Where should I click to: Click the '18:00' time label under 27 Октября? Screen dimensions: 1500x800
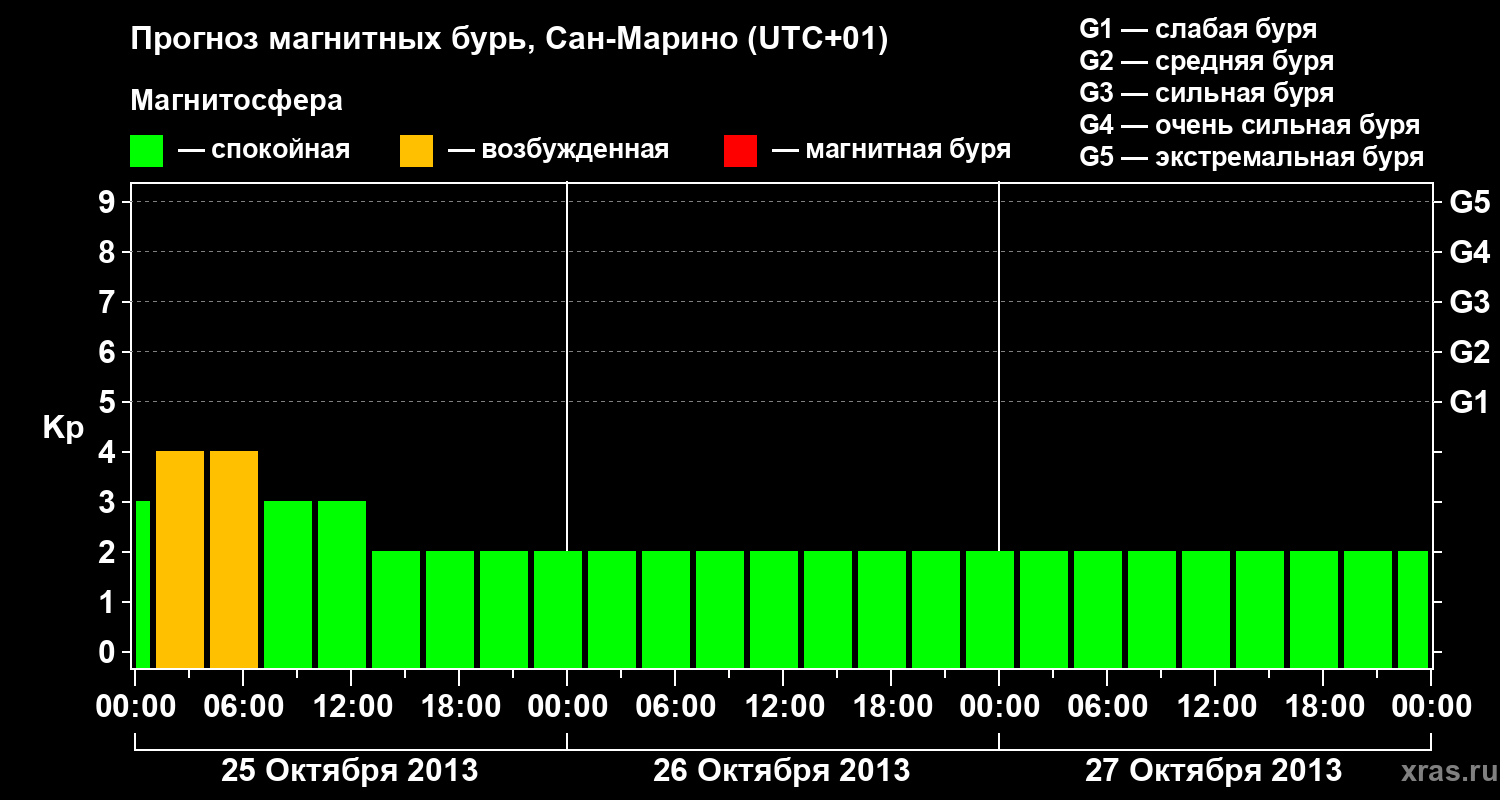[1324, 706]
